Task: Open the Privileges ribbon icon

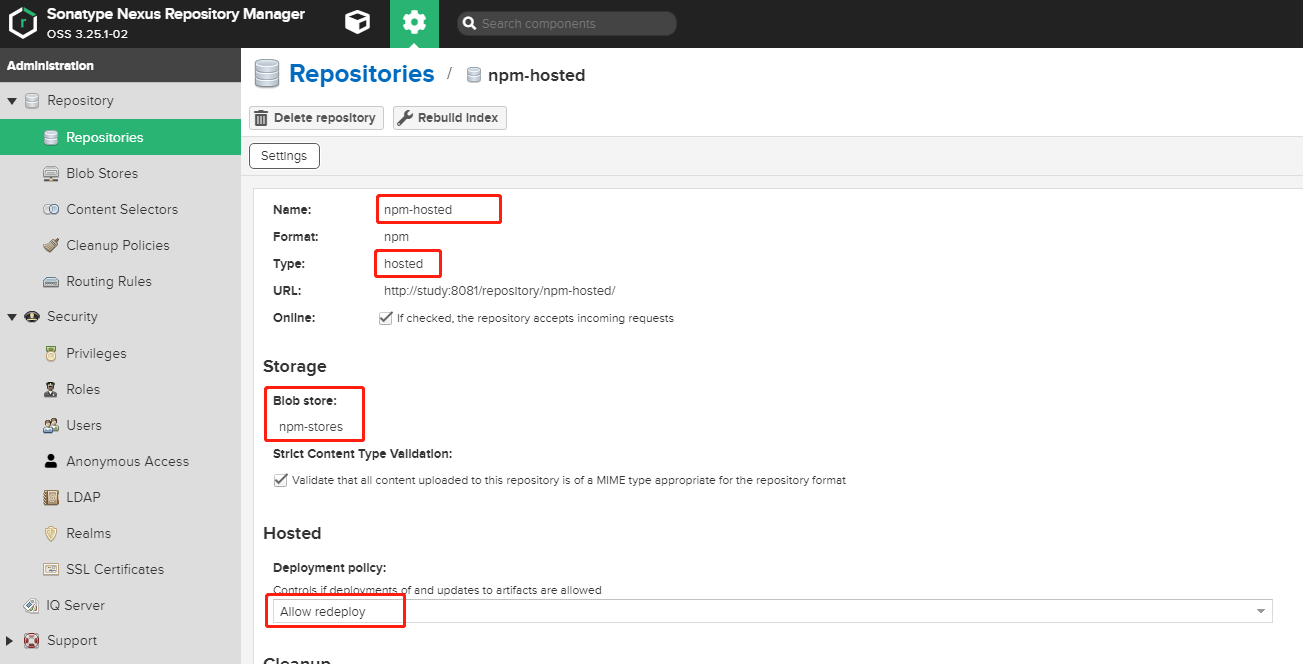Action: pyautogui.click(x=51, y=352)
